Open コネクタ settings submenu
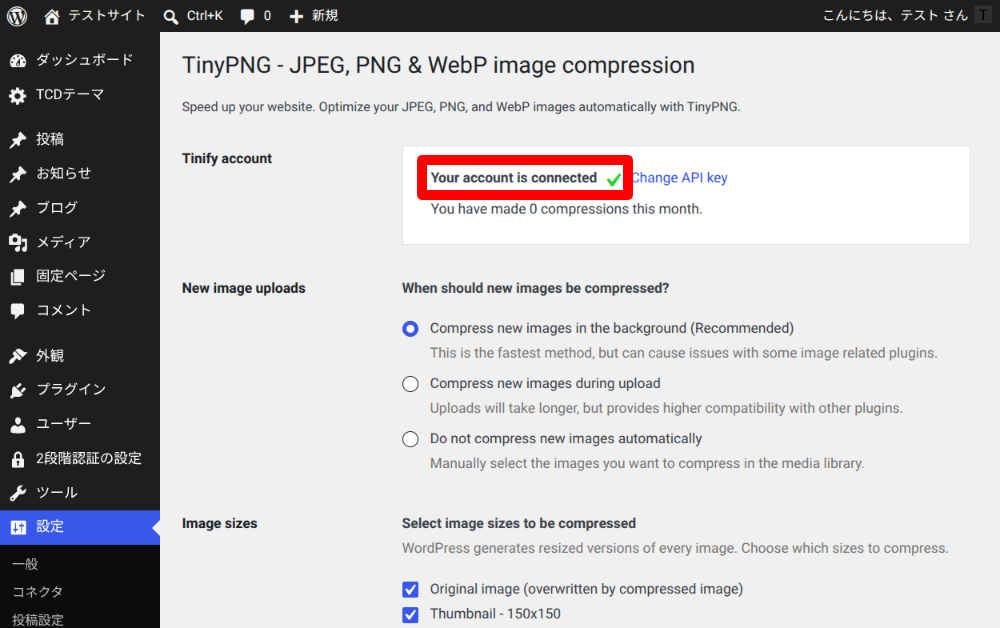Image resolution: width=1000 pixels, height=628 pixels. point(38,592)
